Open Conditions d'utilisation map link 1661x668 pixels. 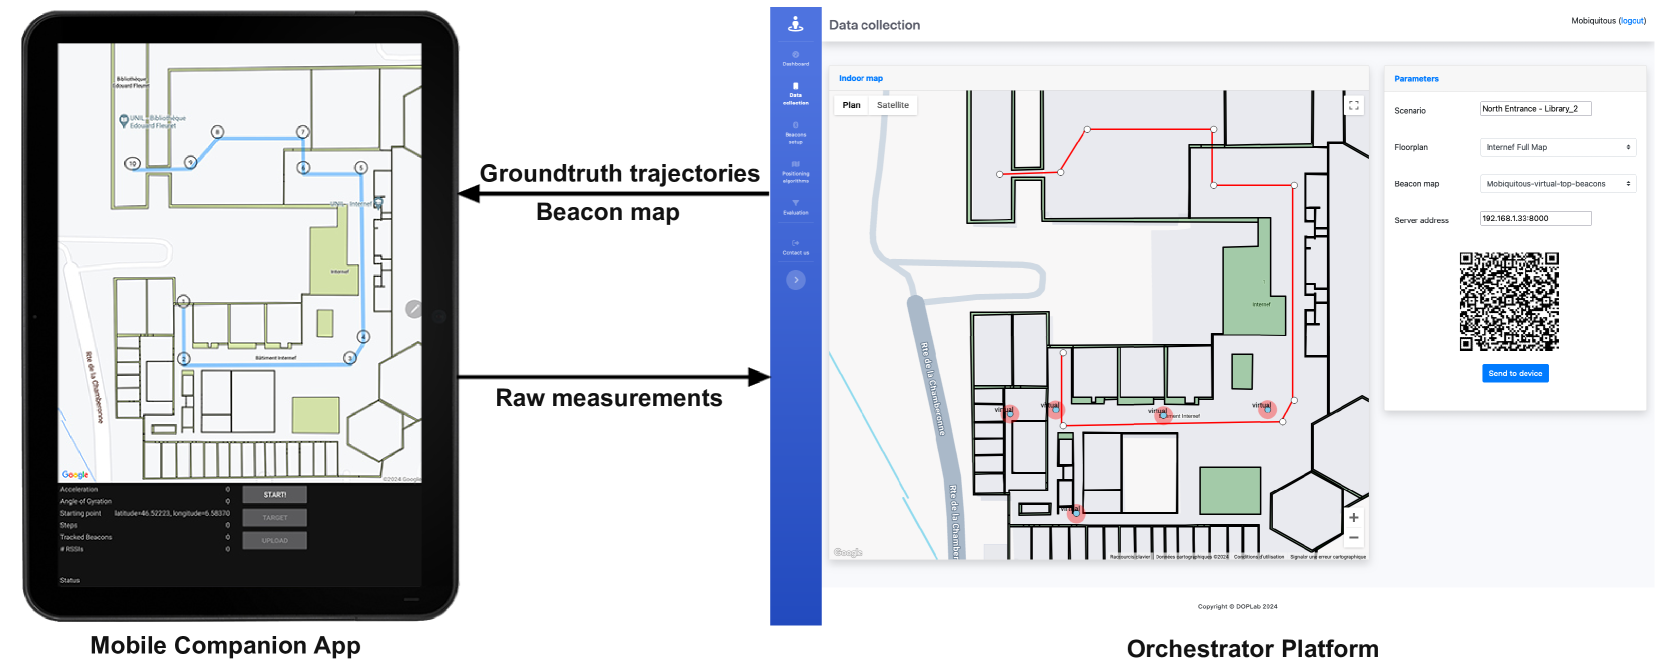click(1259, 557)
